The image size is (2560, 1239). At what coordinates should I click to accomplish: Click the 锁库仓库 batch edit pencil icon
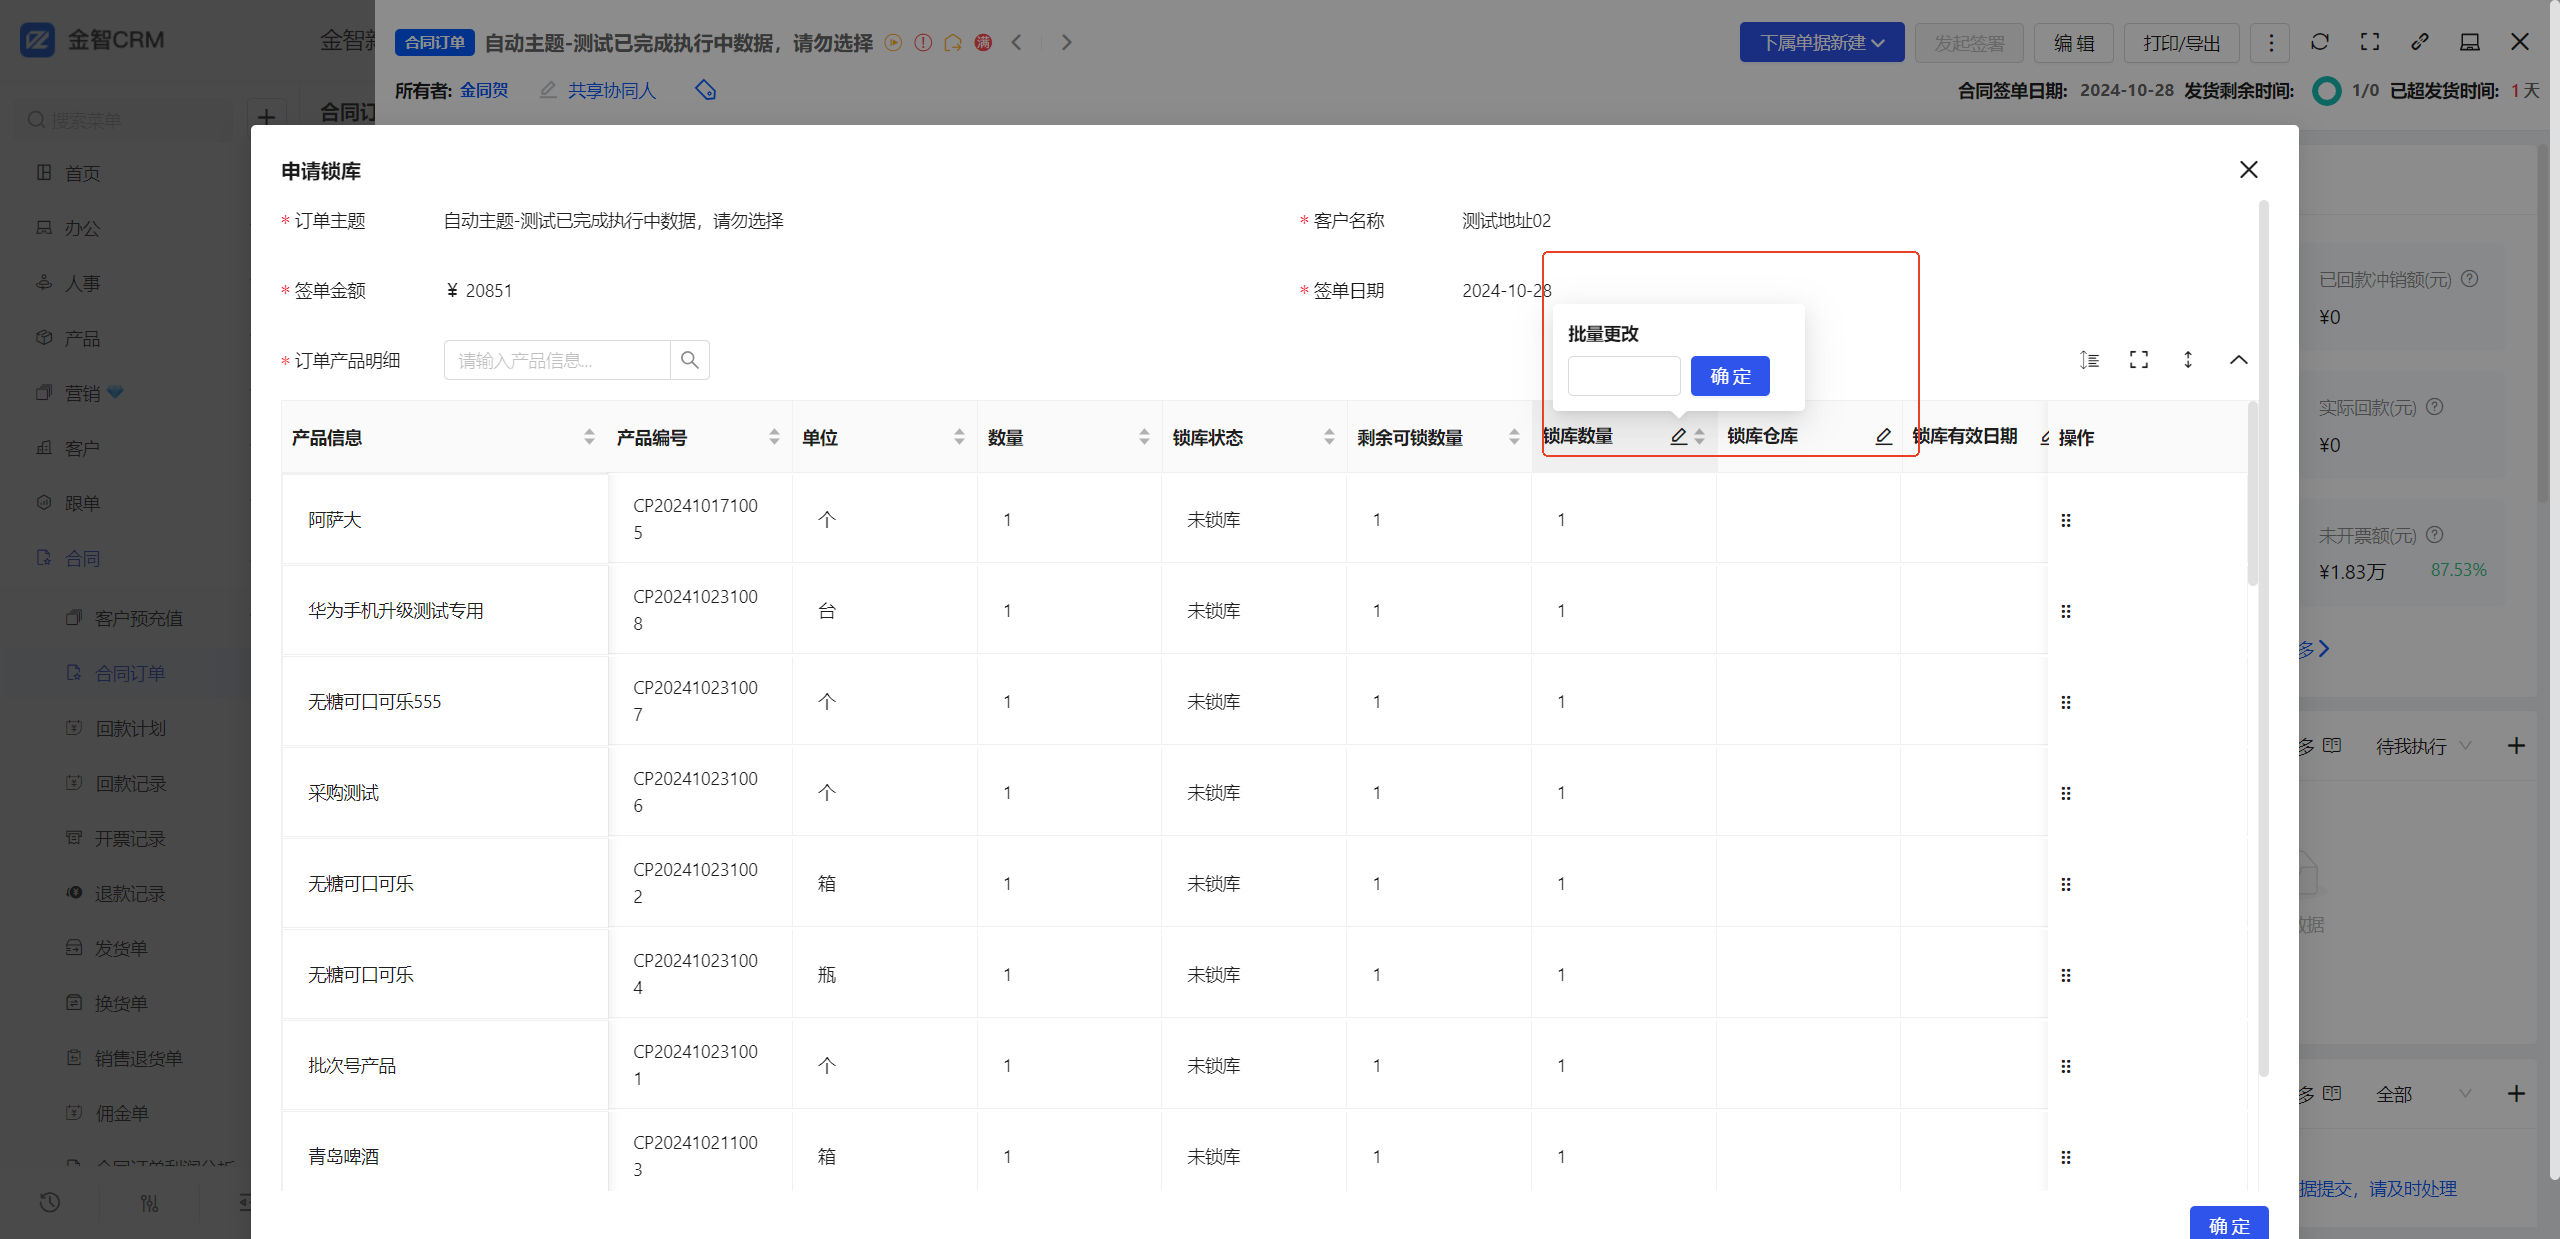[x=1883, y=436]
